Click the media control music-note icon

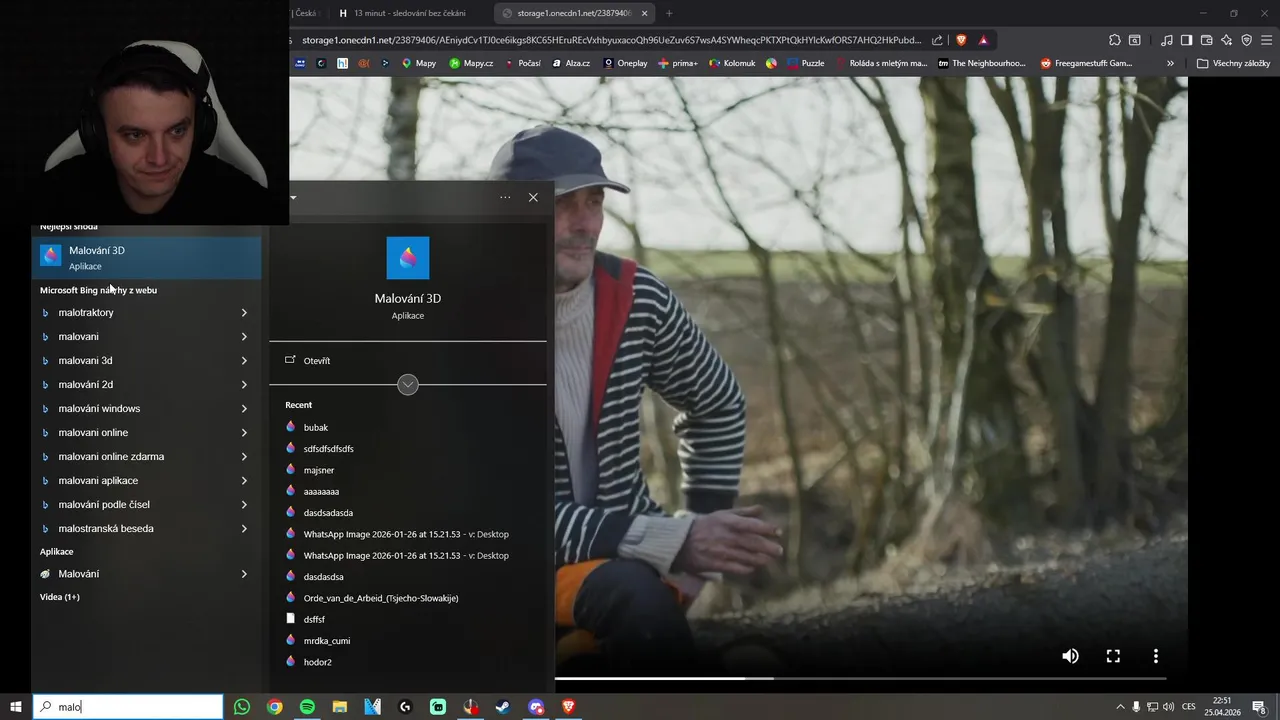point(1167,40)
